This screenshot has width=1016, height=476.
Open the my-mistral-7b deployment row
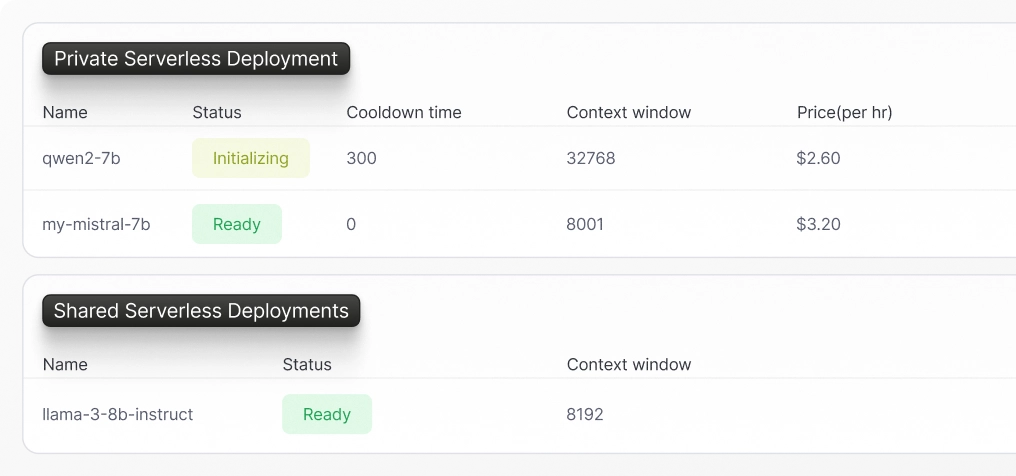520,224
